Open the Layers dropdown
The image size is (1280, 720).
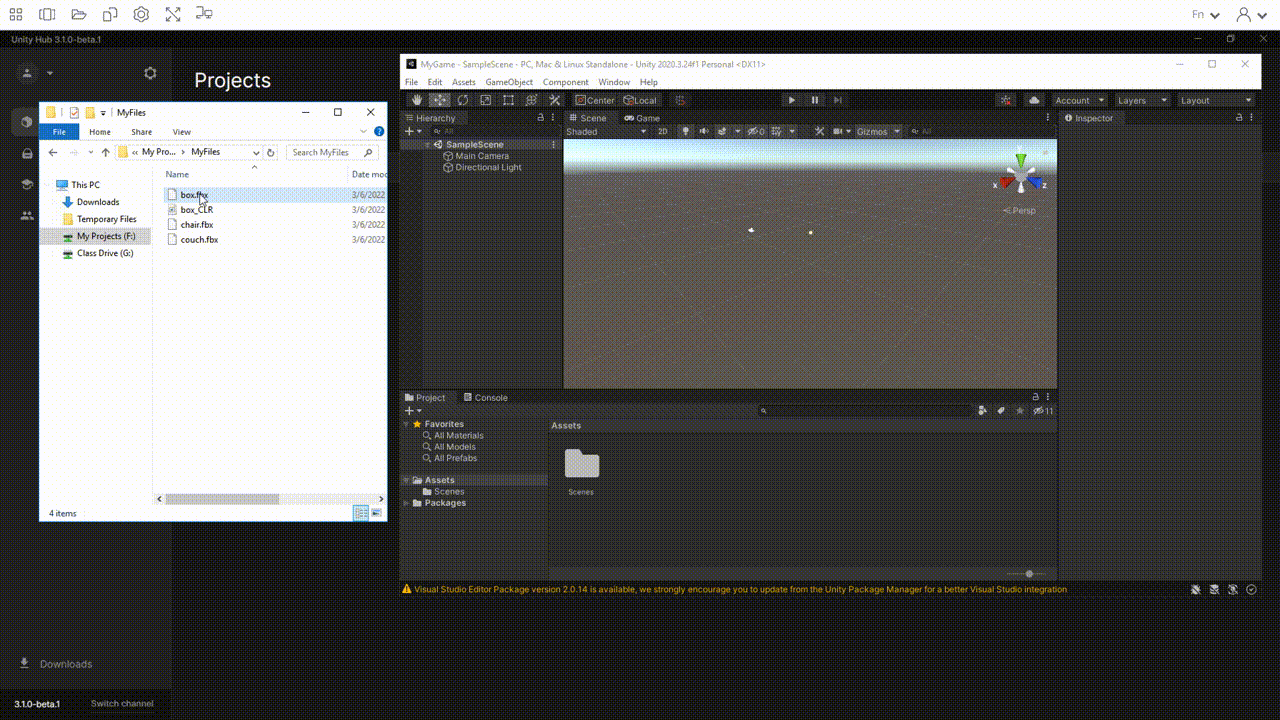click(1141, 100)
